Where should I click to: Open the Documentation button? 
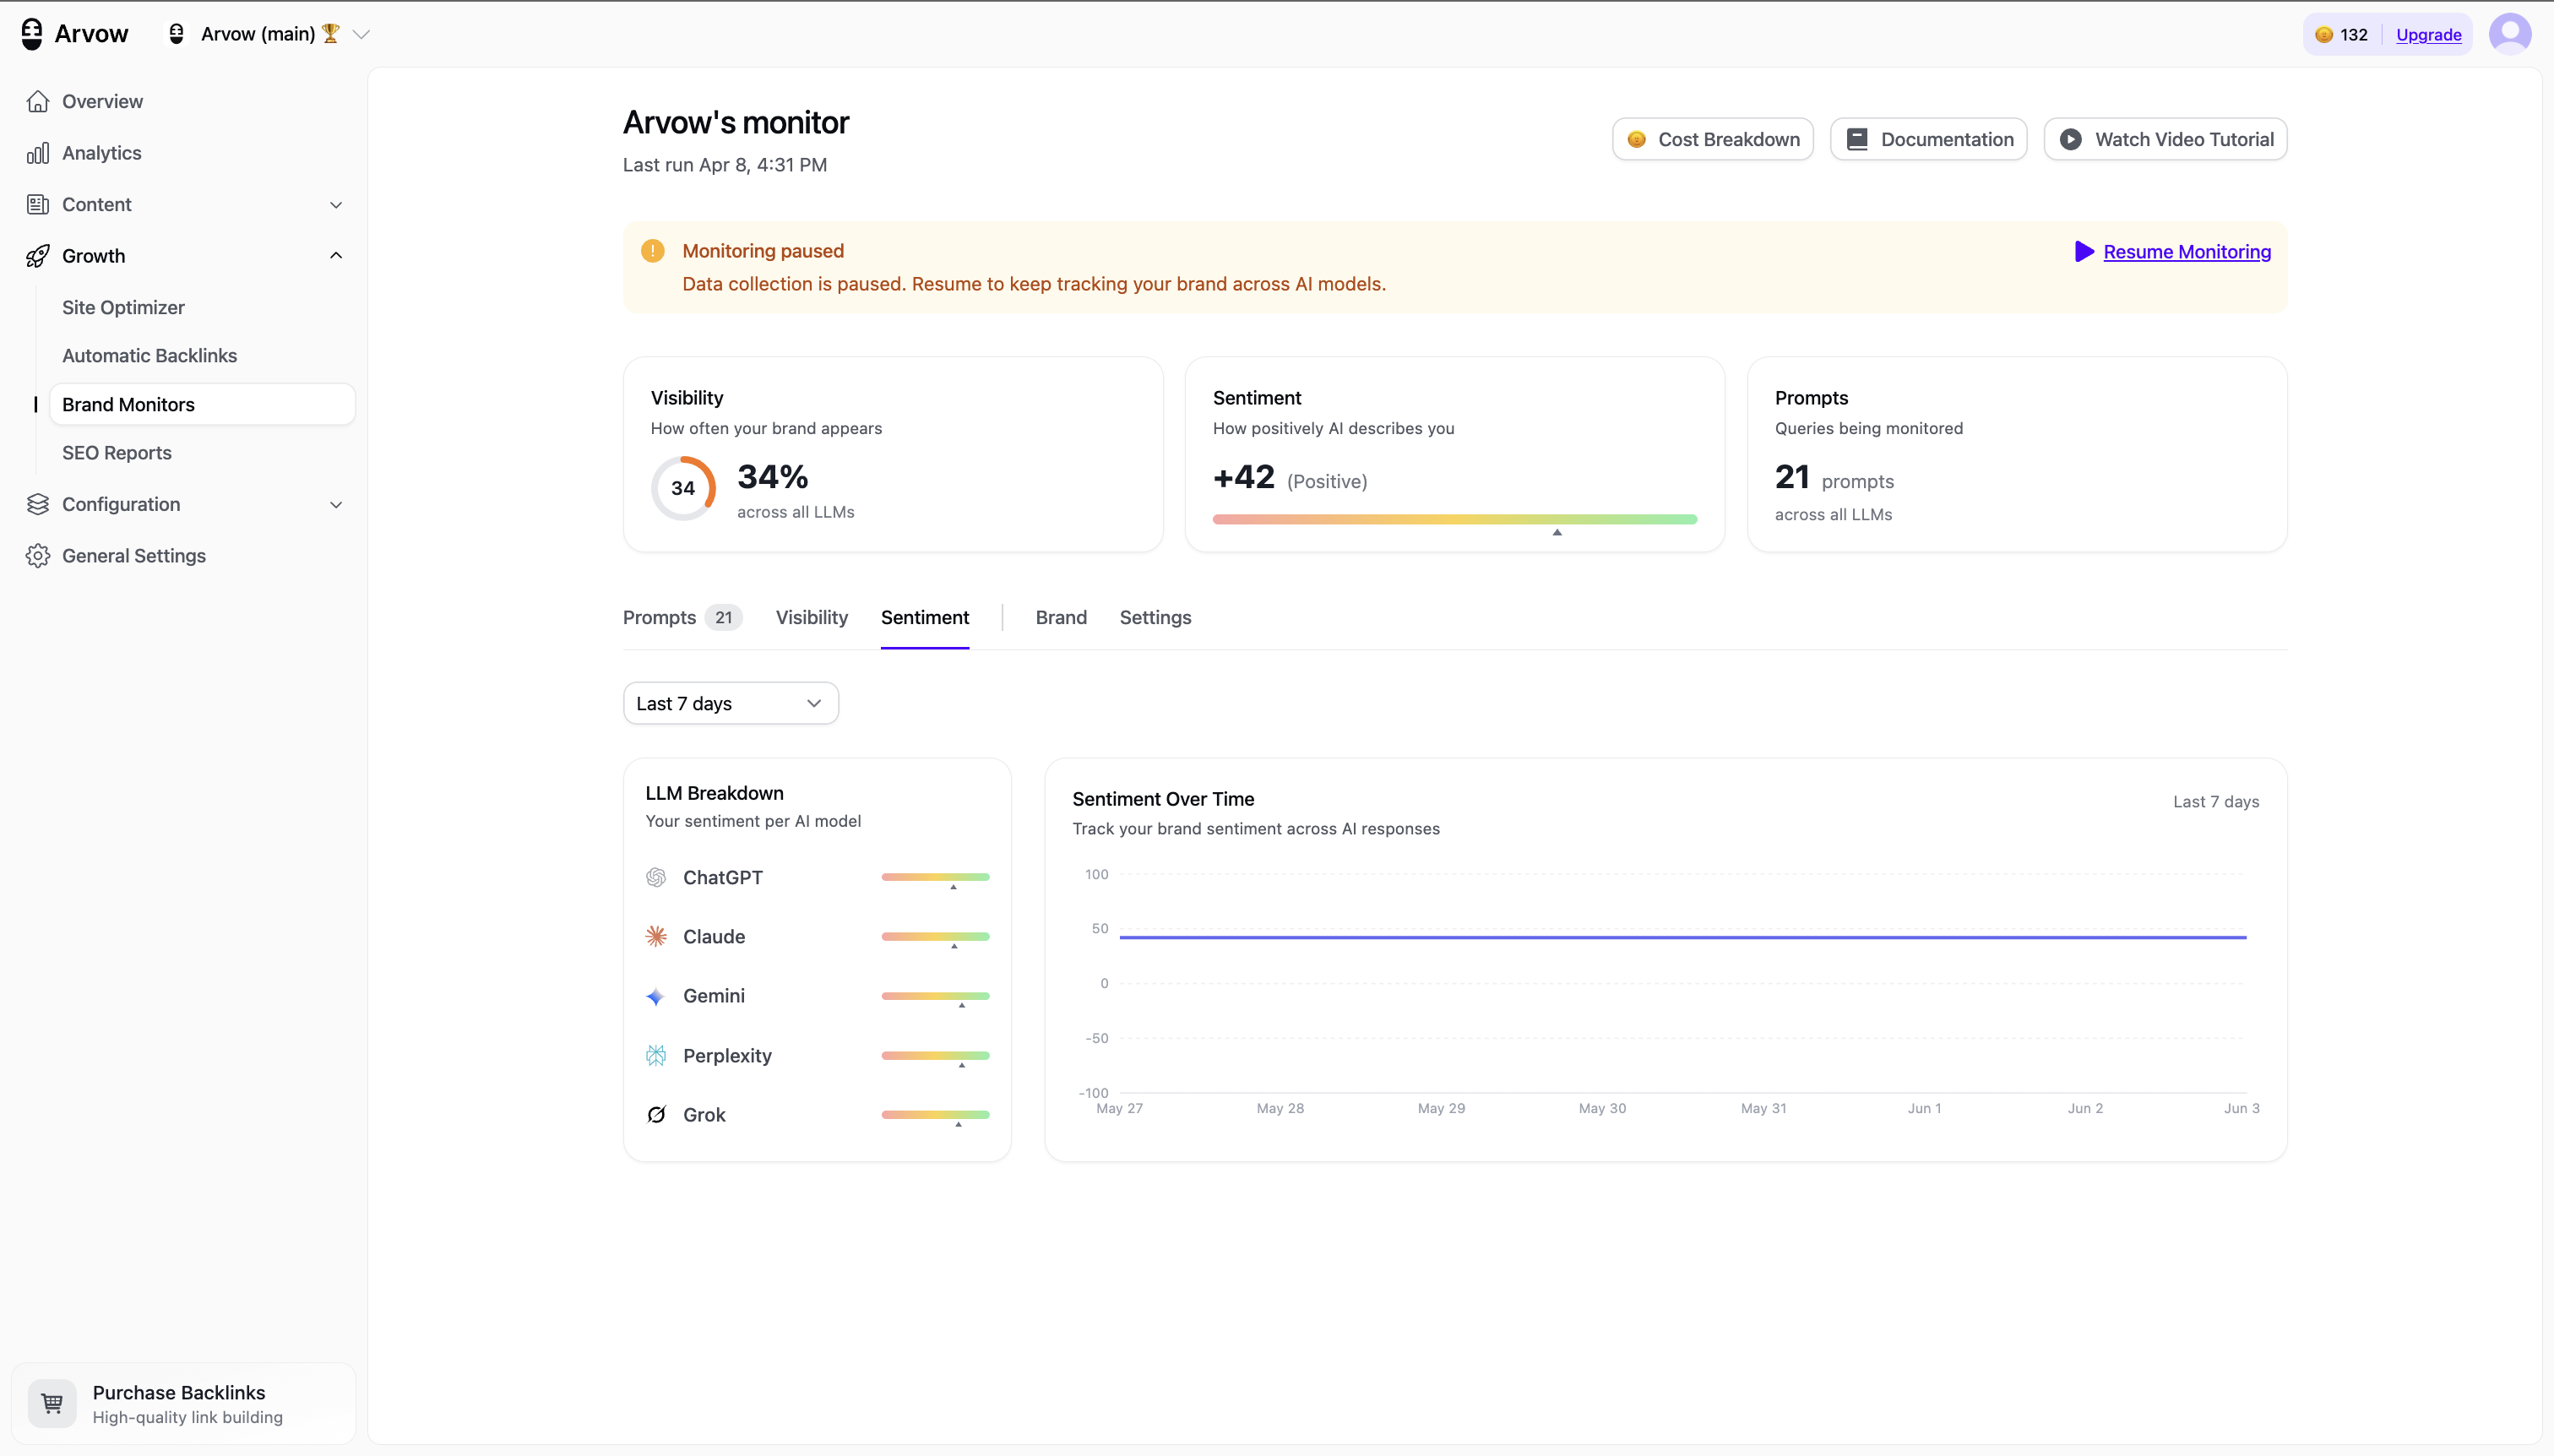(x=1929, y=139)
